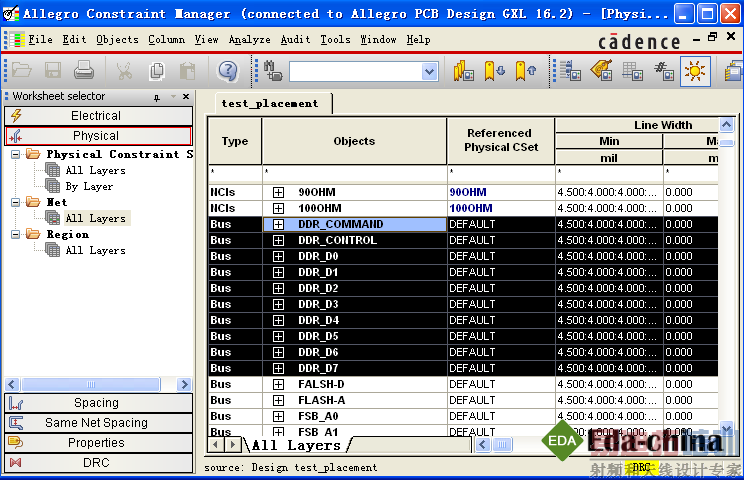
Task: Click the worksheet selector scroll left arrow
Action: pos(12,384)
